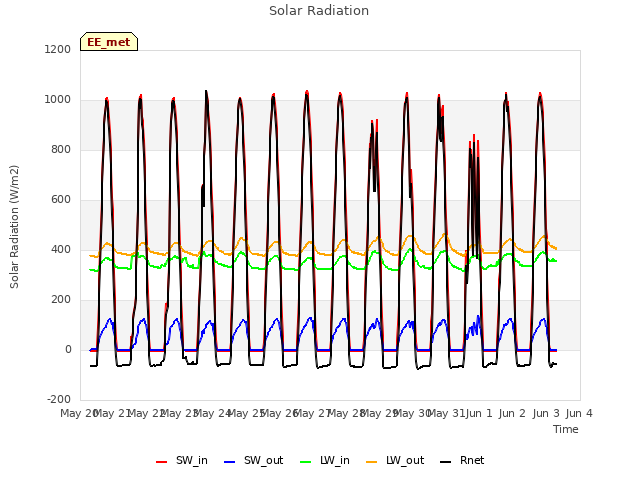The width and height of the screenshot is (640, 480).
Task: Select the chart title Solar Radiation
Action: pyautogui.click(x=319, y=11)
